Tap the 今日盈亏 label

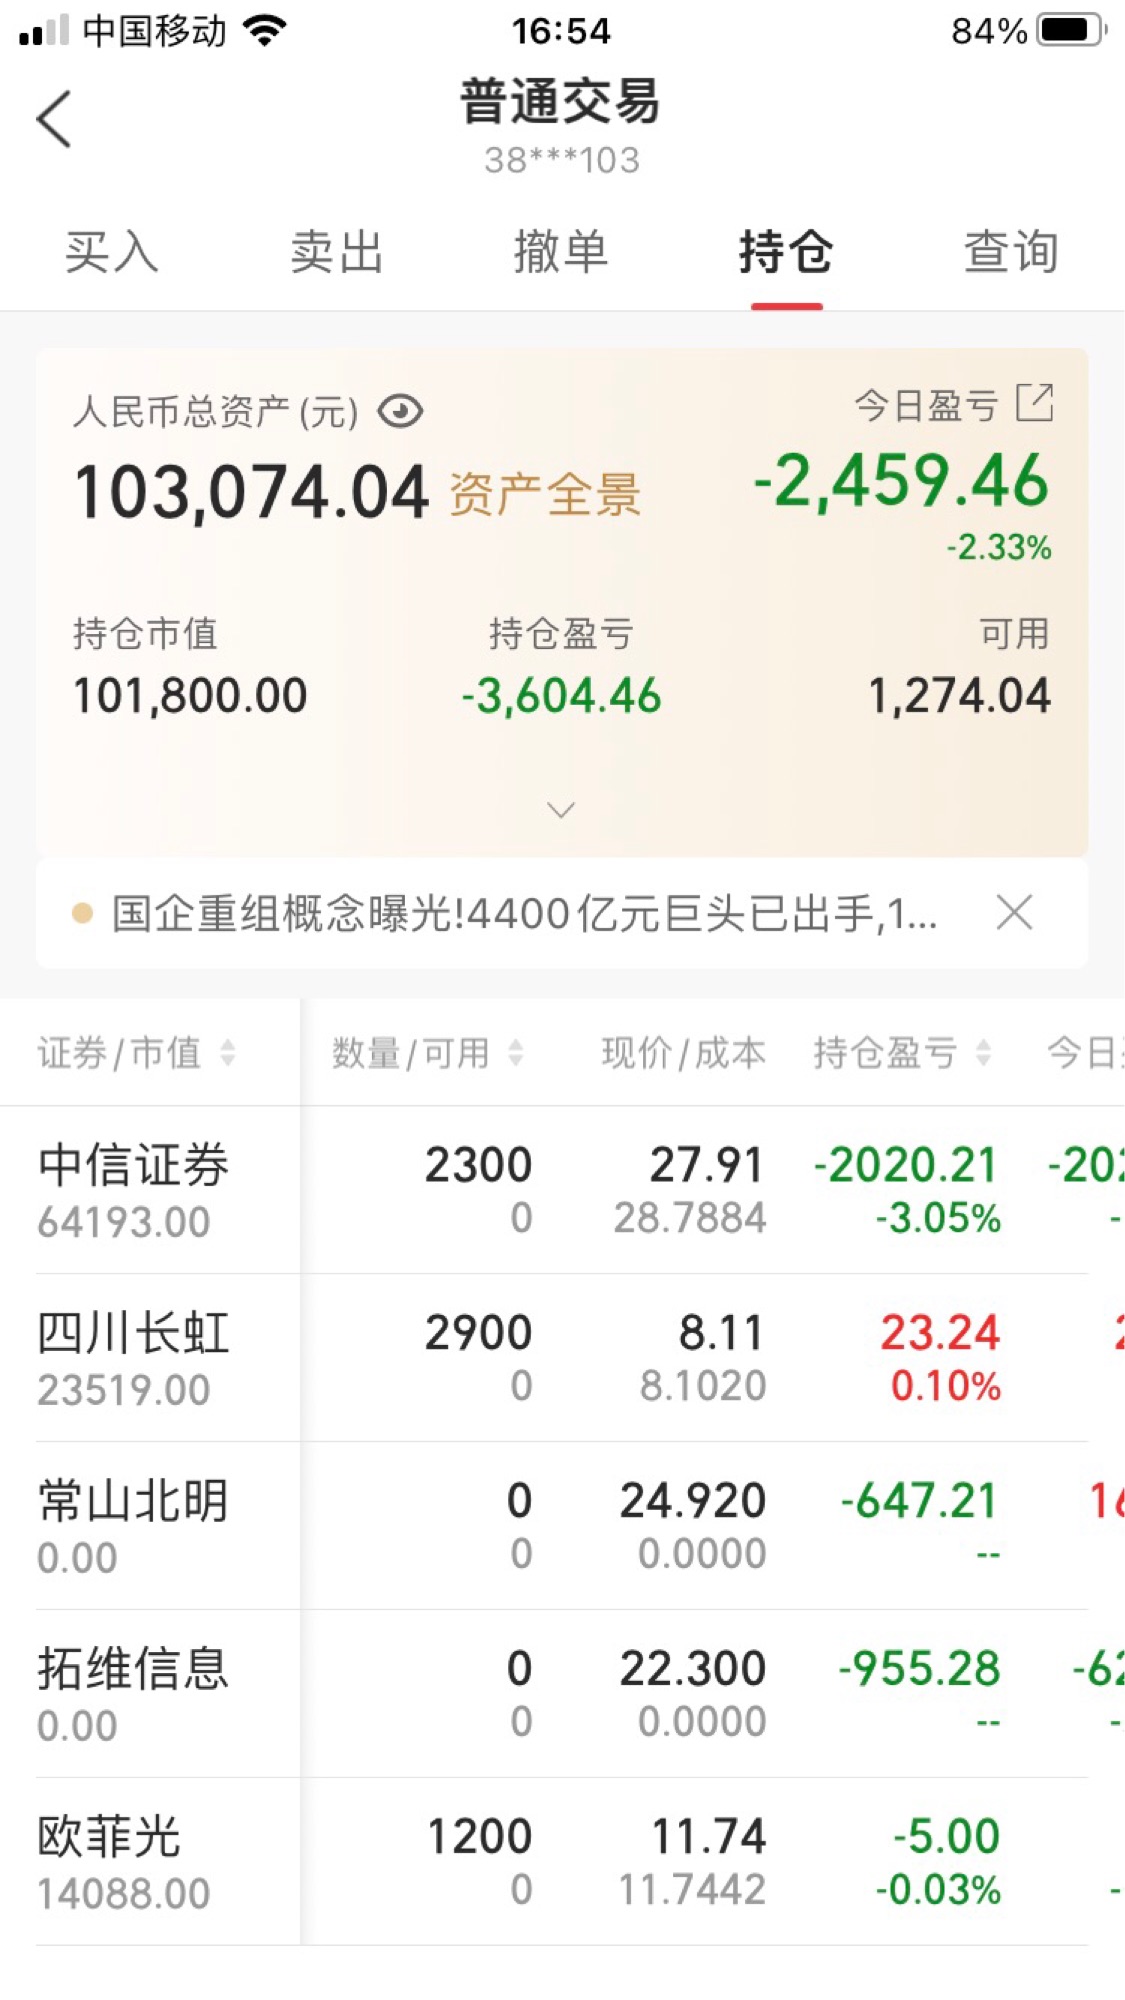tap(926, 406)
